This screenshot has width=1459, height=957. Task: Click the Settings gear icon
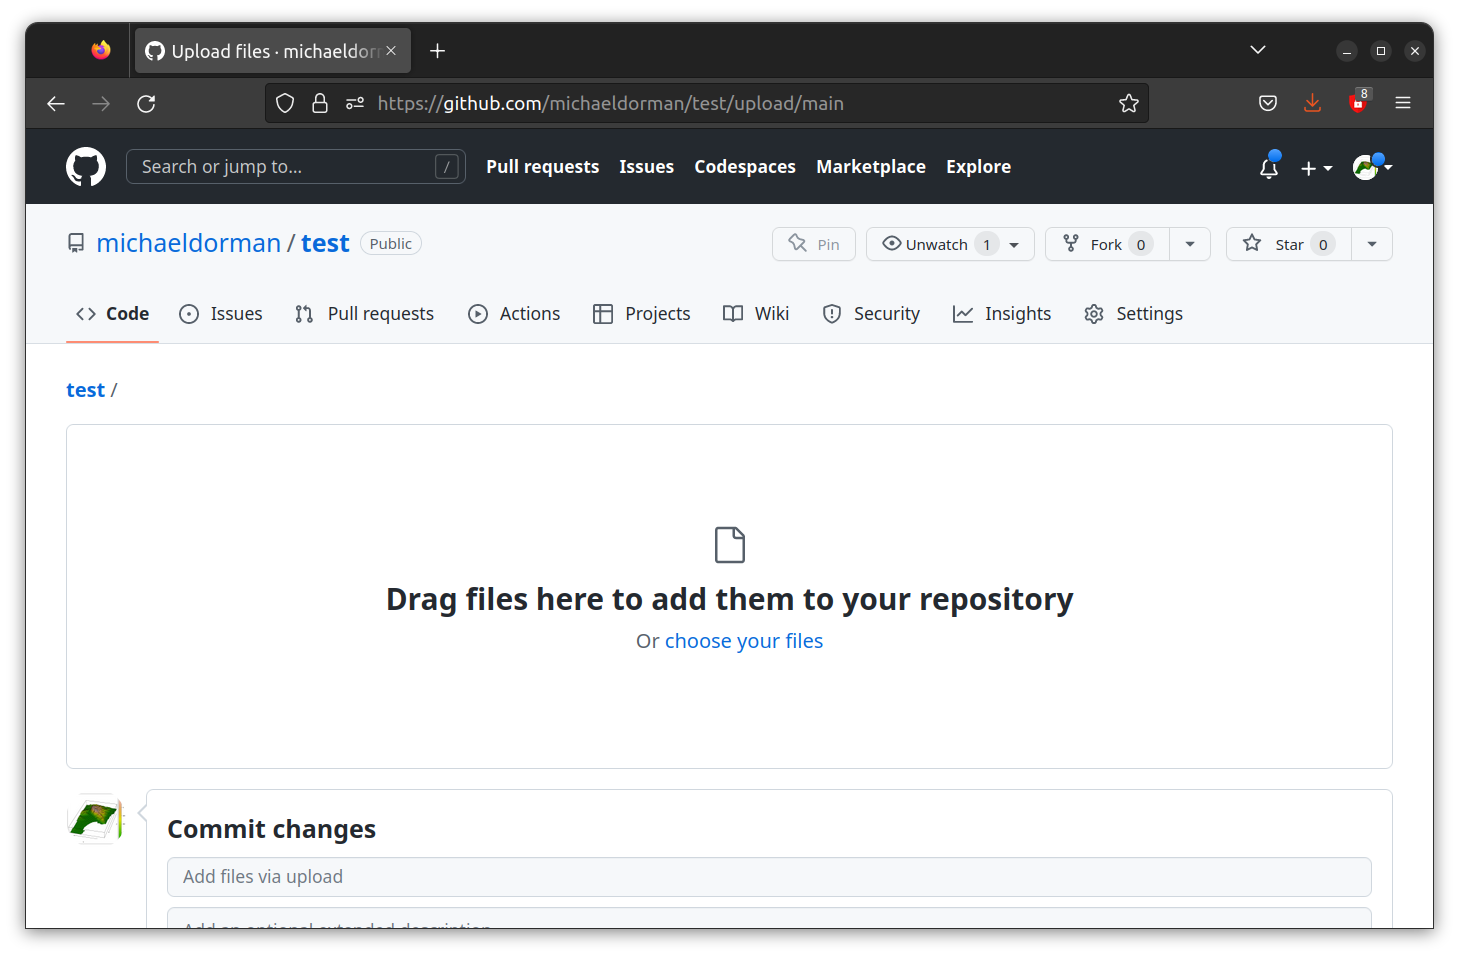tap(1094, 313)
